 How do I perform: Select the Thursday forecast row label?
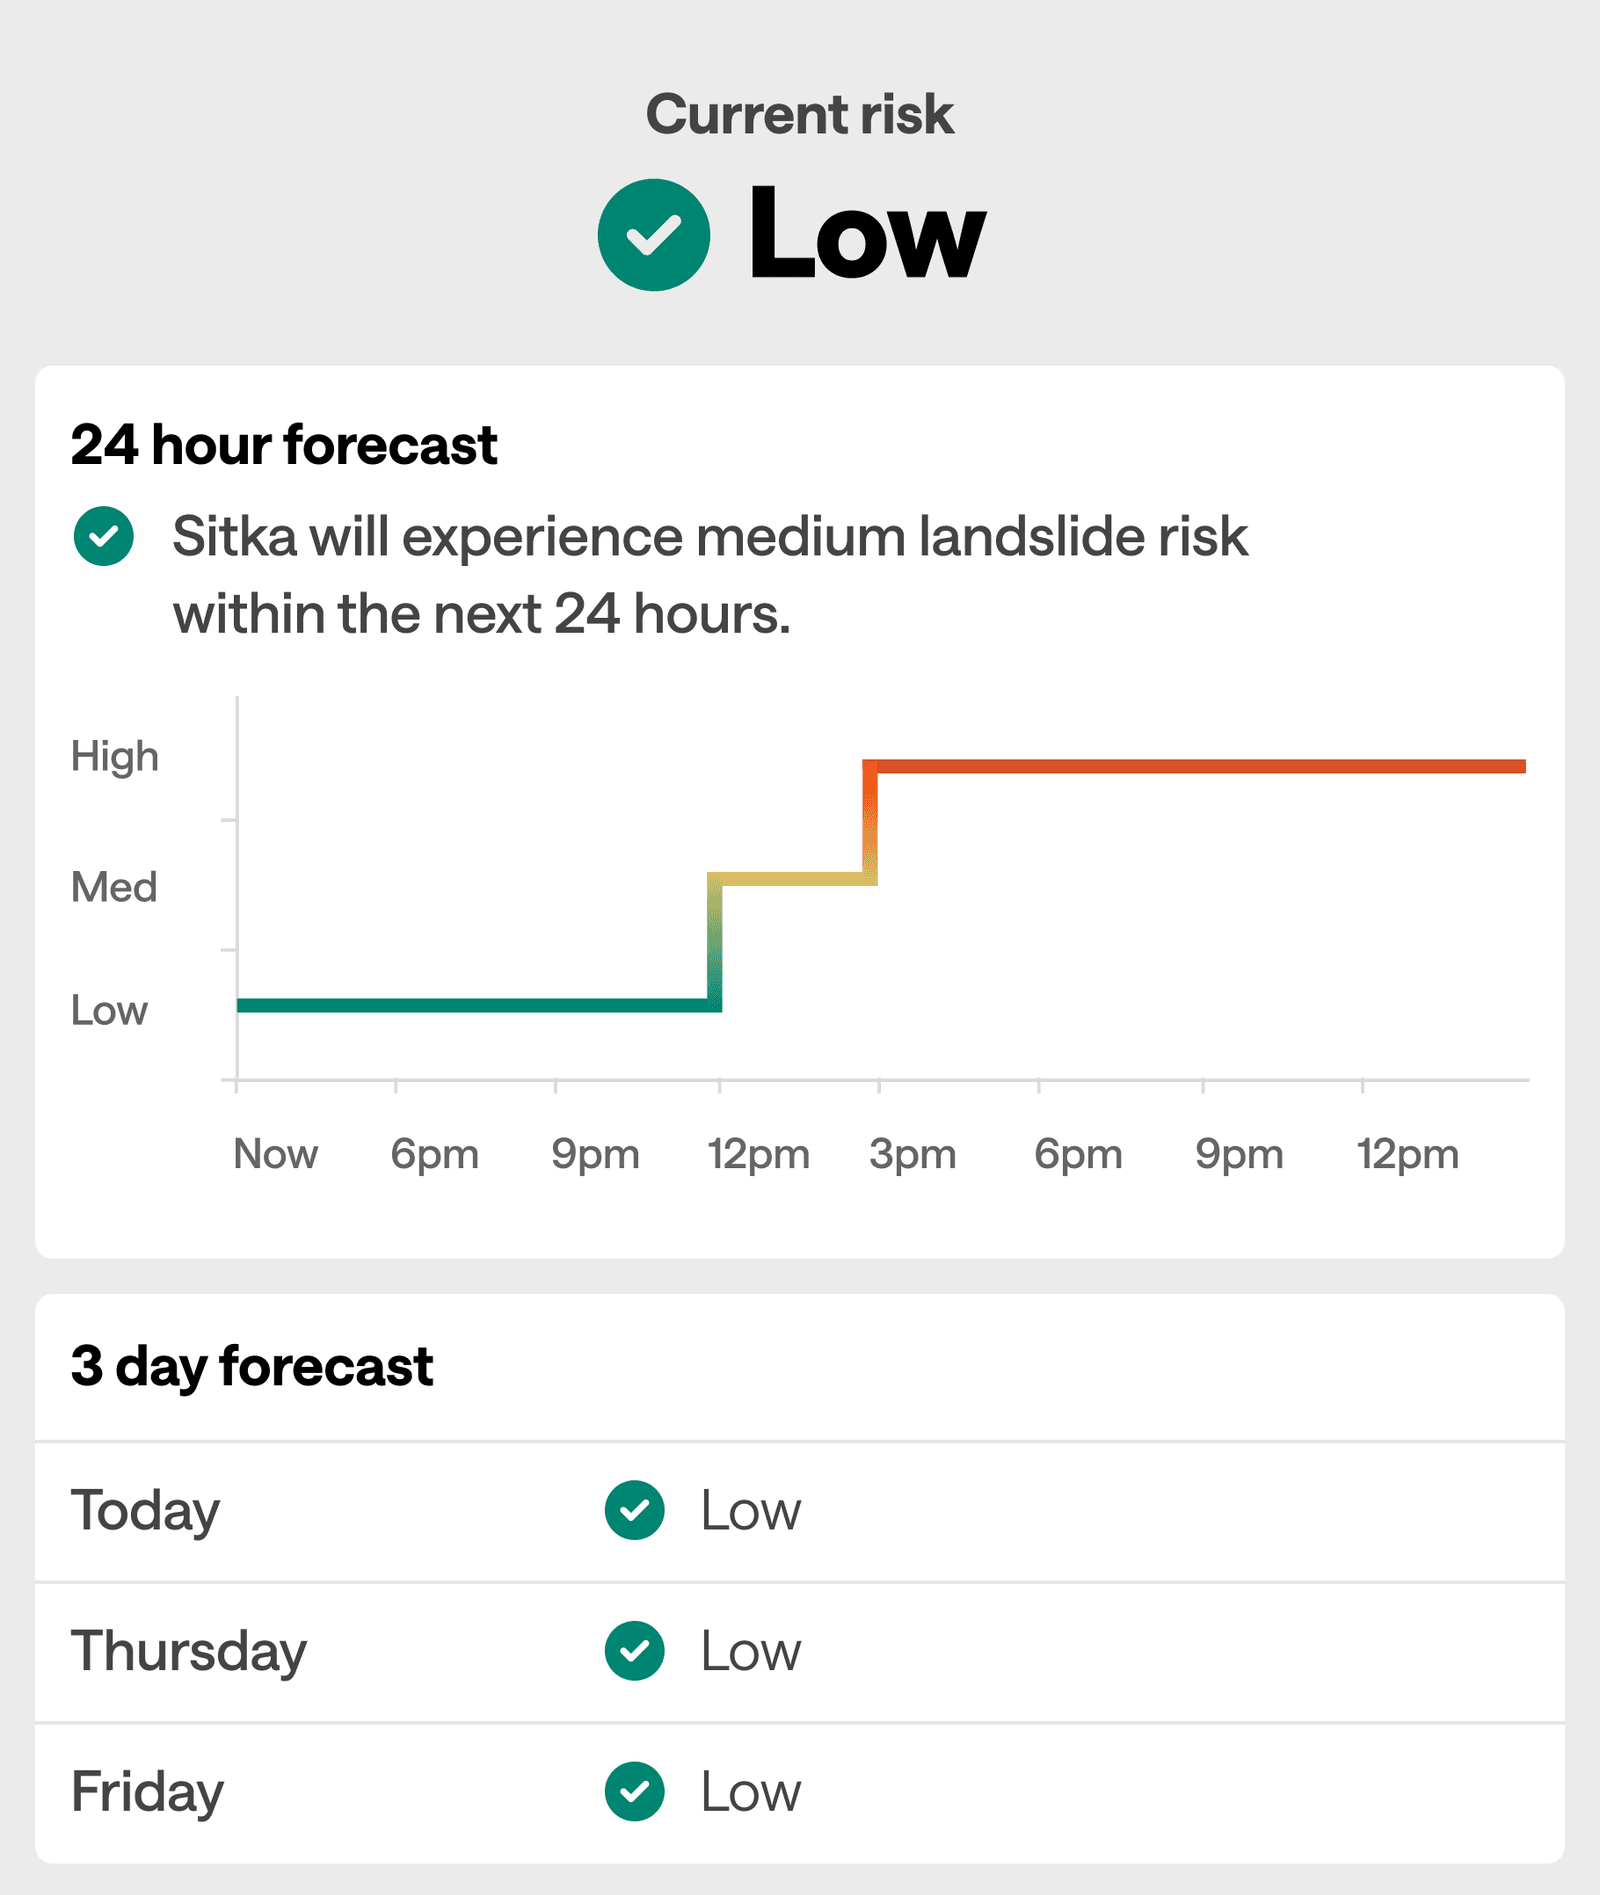pos(188,1651)
